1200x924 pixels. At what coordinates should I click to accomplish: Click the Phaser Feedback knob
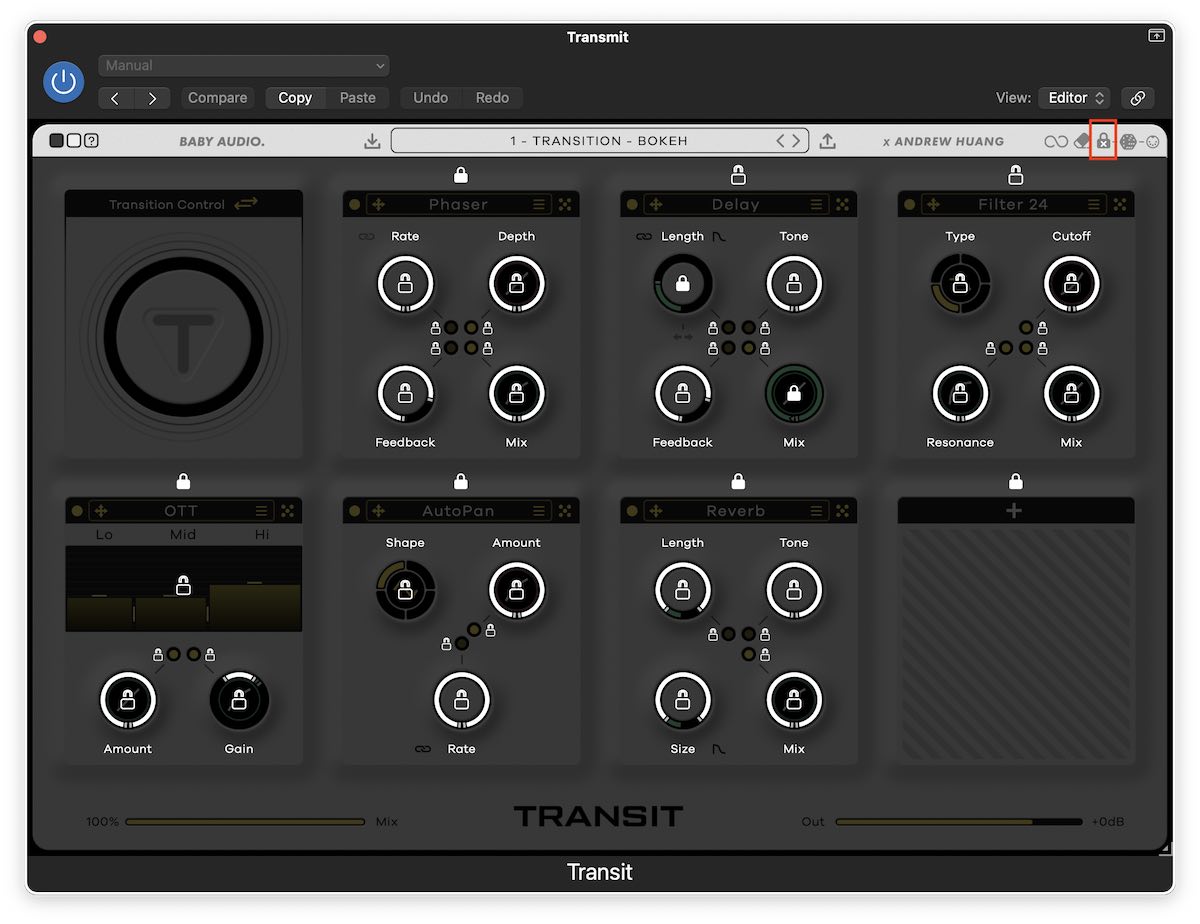click(405, 394)
